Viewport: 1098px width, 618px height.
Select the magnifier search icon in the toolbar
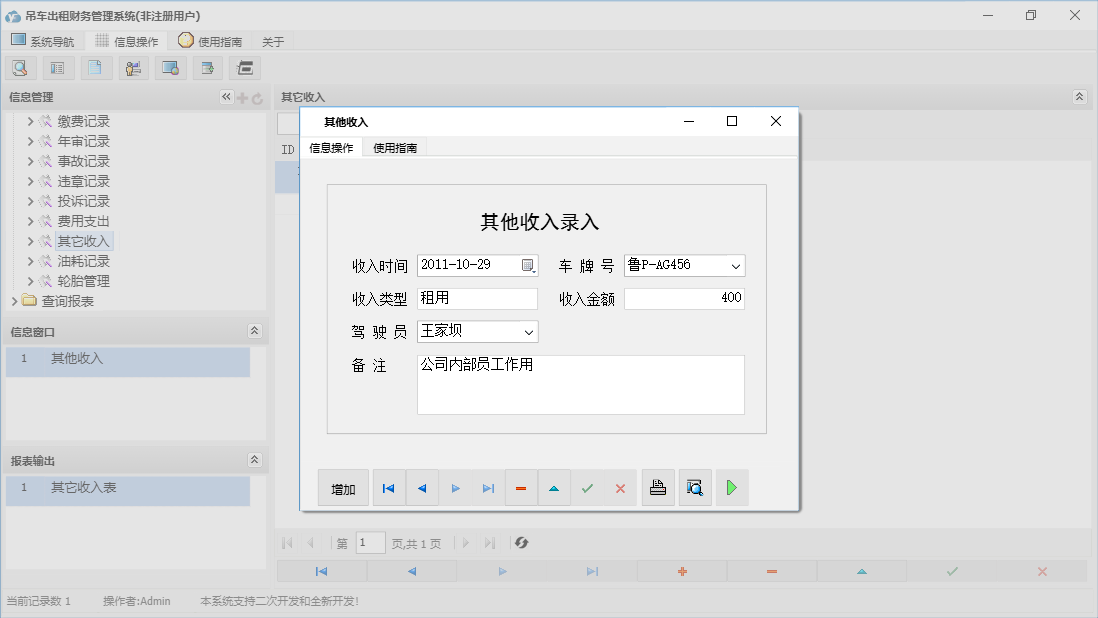coord(20,67)
